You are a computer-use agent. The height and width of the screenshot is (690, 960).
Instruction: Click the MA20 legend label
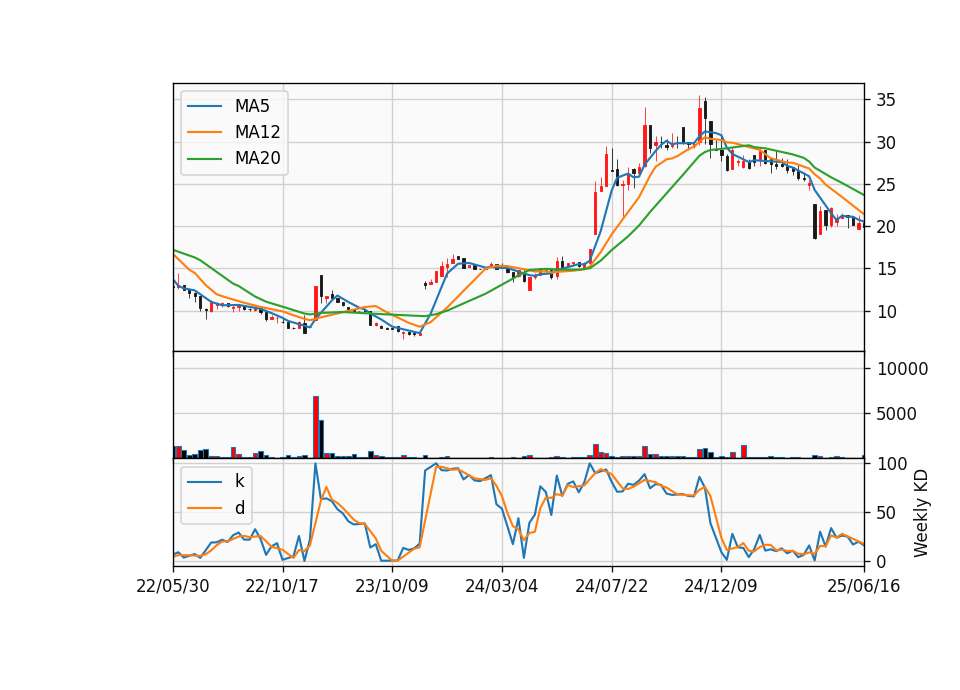click(x=257, y=158)
